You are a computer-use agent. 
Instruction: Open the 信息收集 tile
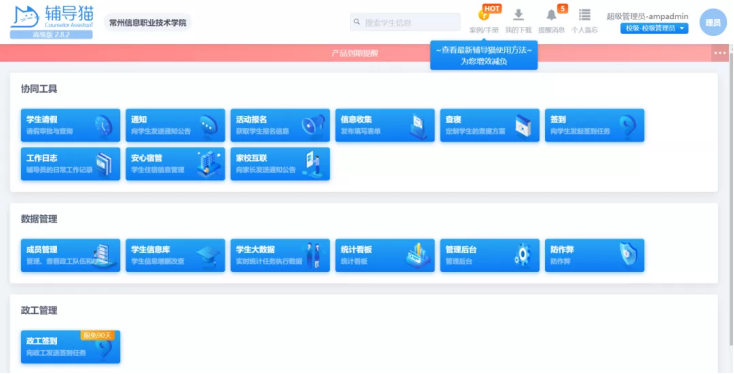[385, 125]
